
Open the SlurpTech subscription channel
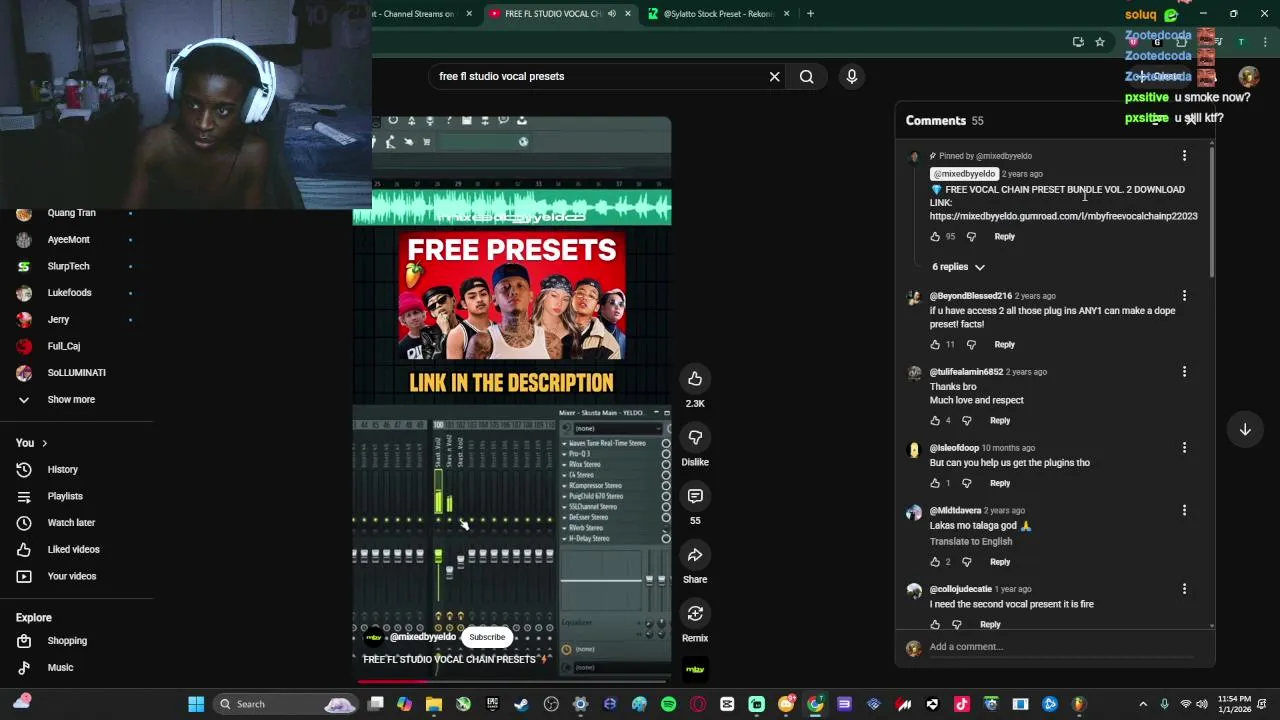tap(68, 266)
